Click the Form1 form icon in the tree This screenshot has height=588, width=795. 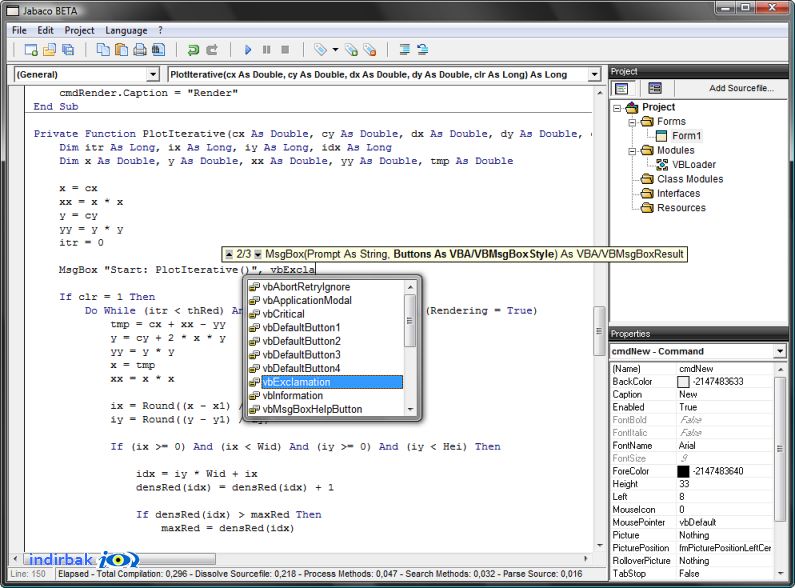click(x=661, y=136)
